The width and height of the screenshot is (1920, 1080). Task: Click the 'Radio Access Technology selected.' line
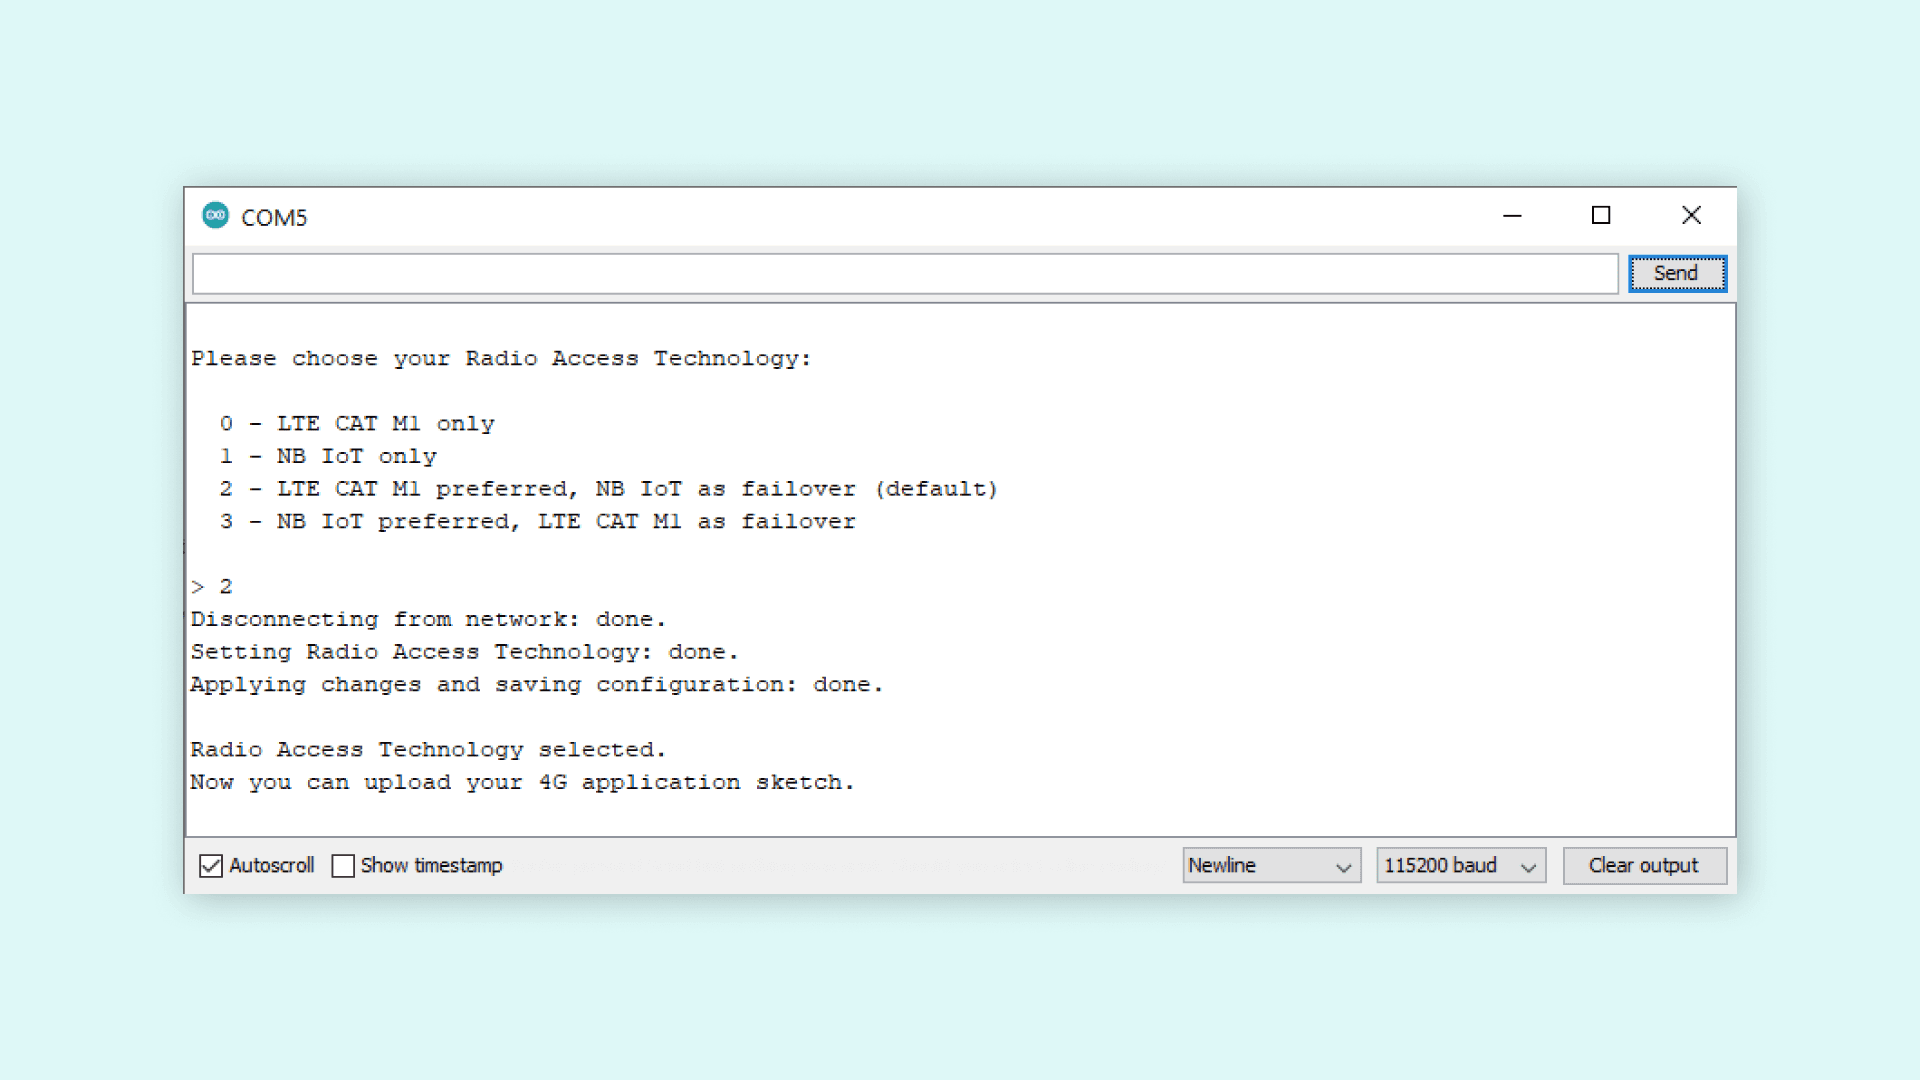pyautogui.click(x=428, y=750)
